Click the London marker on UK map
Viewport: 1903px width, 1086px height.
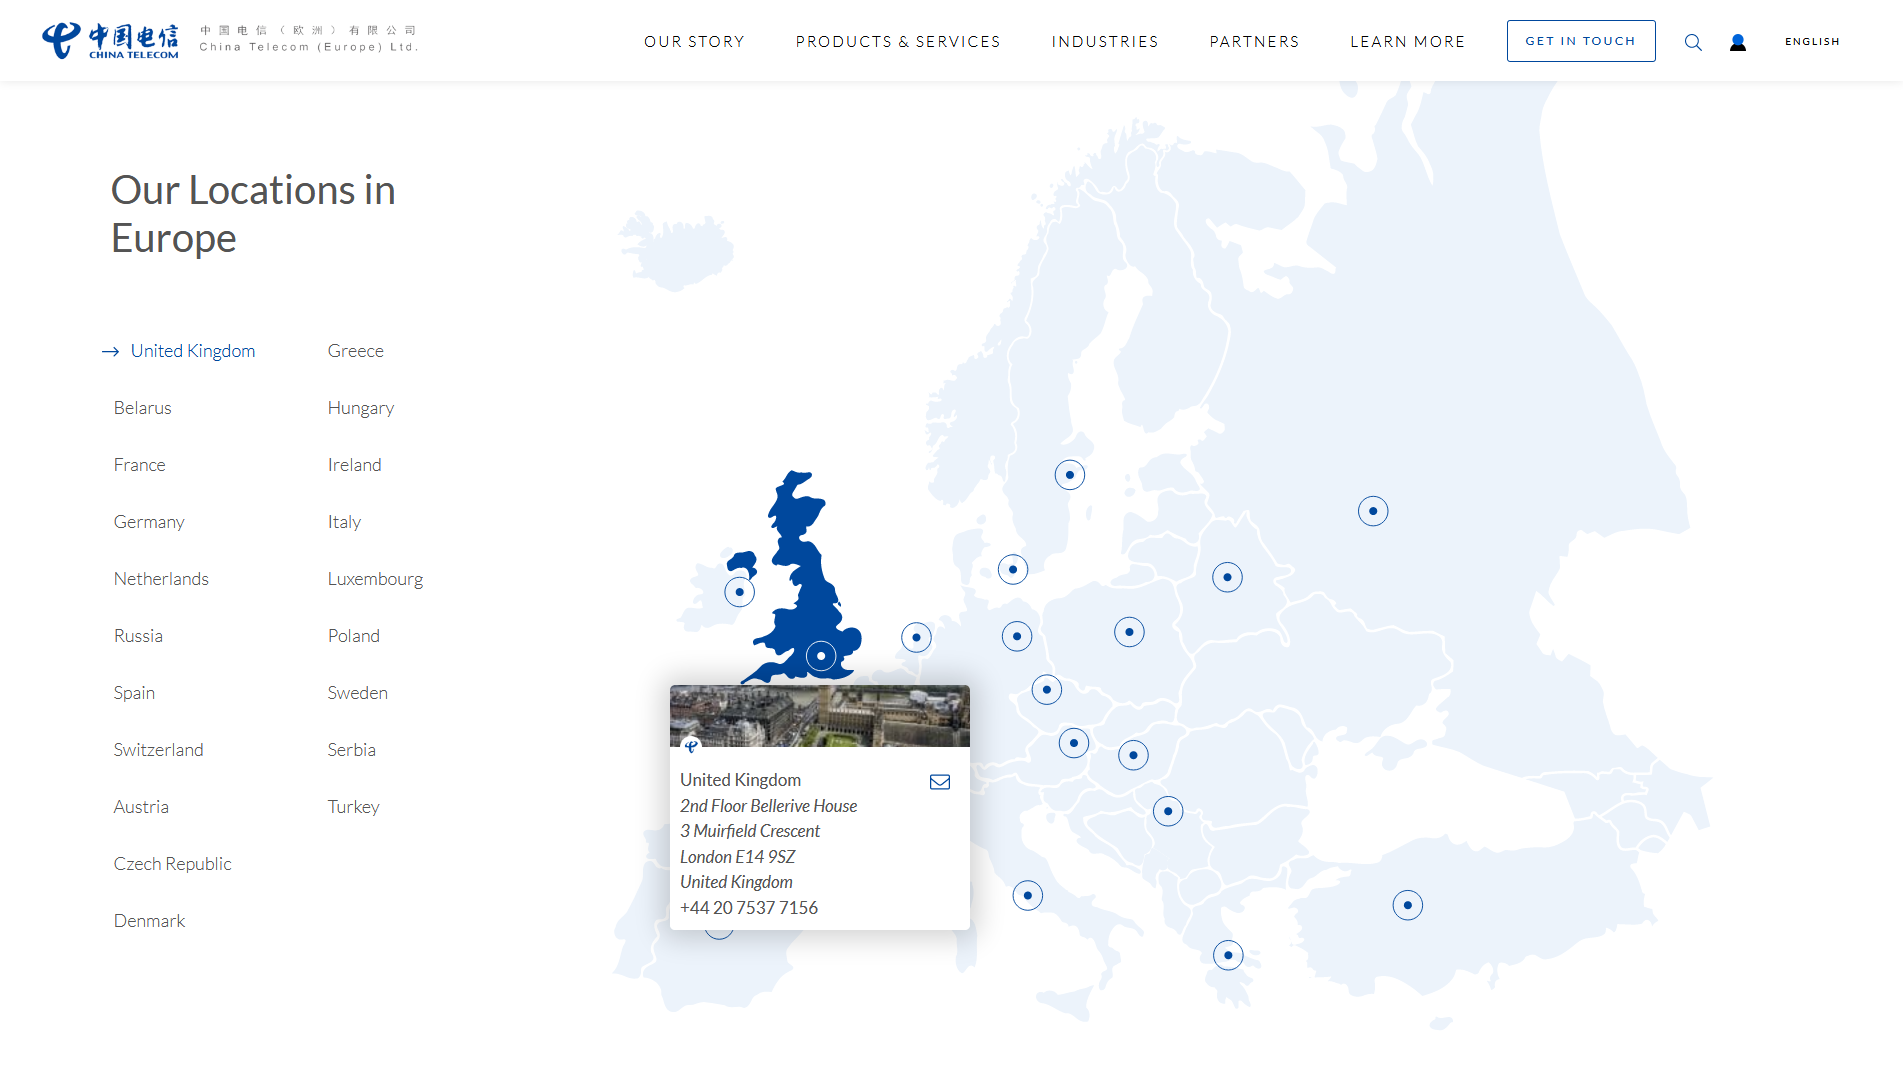pyautogui.click(x=821, y=657)
